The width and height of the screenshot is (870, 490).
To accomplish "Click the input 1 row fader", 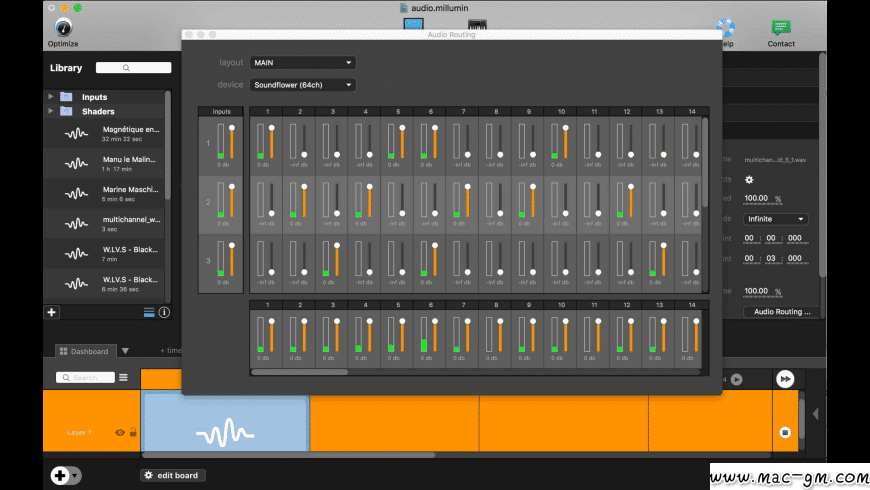I will click(x=232, y=143).
